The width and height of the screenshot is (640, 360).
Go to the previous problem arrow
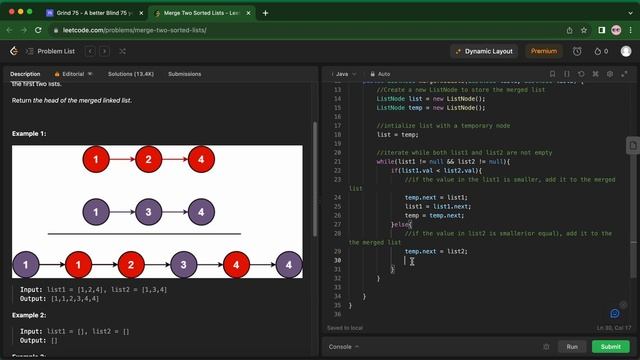click(x=91, y=51)
